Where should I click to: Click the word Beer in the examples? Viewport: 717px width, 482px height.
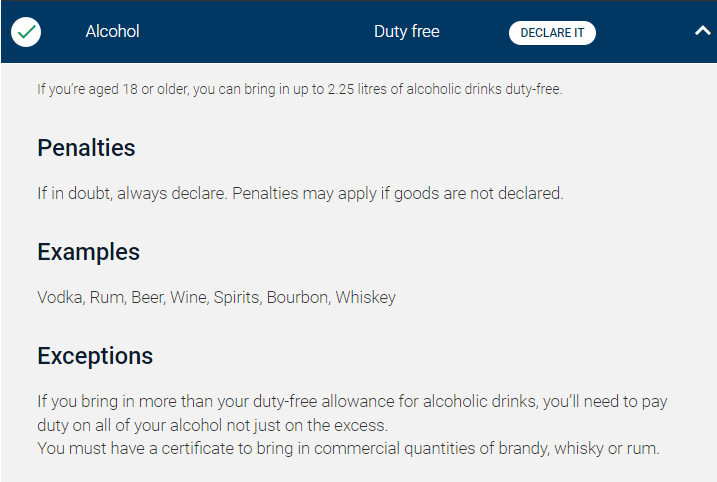click(148, 298)
